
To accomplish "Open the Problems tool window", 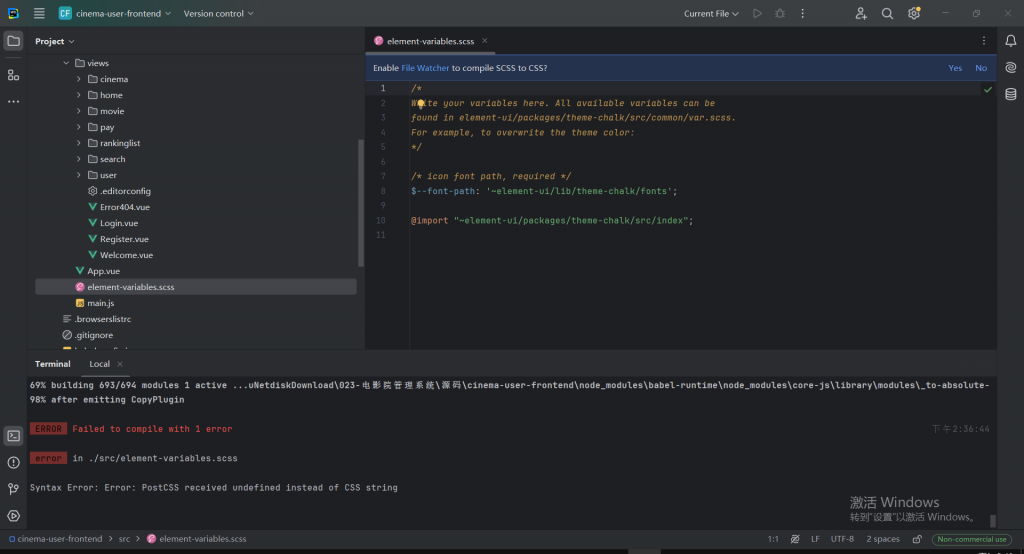I will pyautogui.click(x=13, y=463).
